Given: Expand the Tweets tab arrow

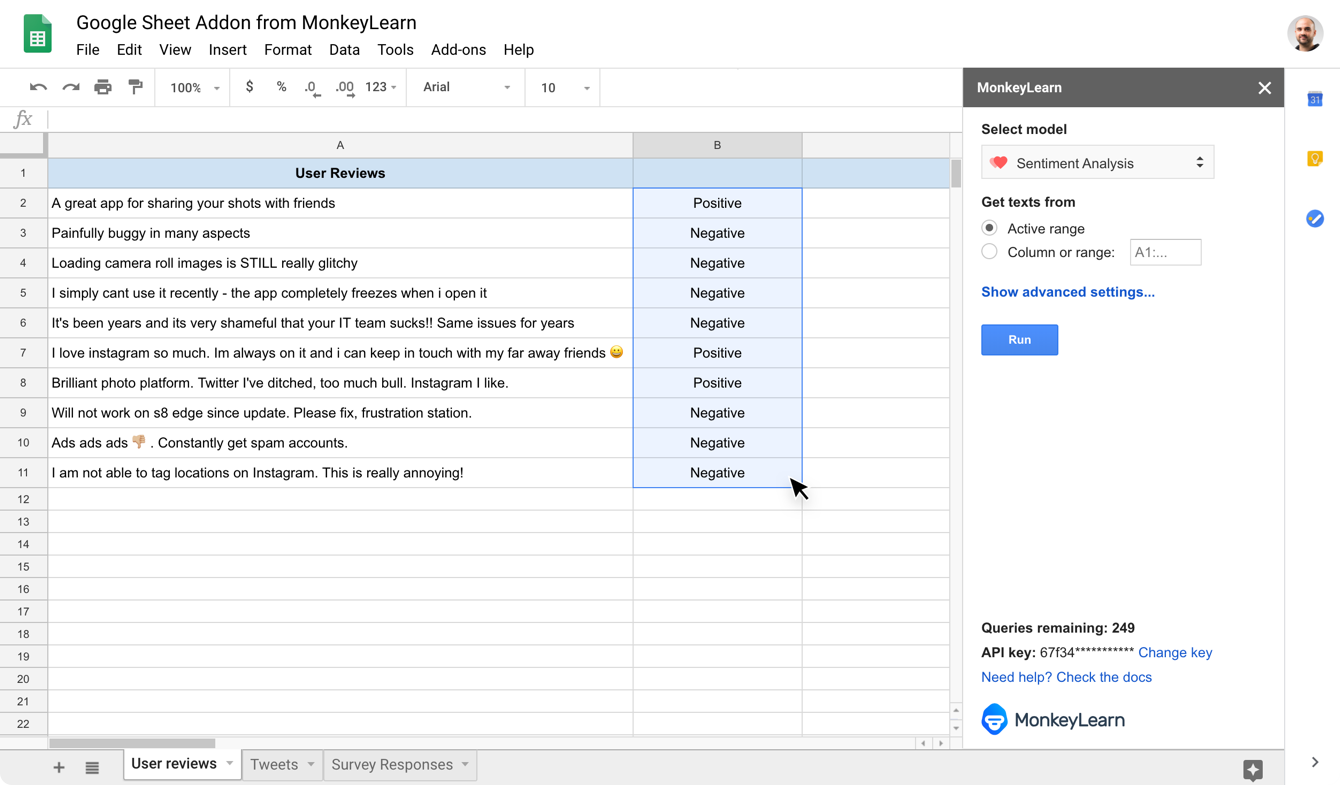Looking at the screenshot, I should pyautogui.click(x=311, y=765).
